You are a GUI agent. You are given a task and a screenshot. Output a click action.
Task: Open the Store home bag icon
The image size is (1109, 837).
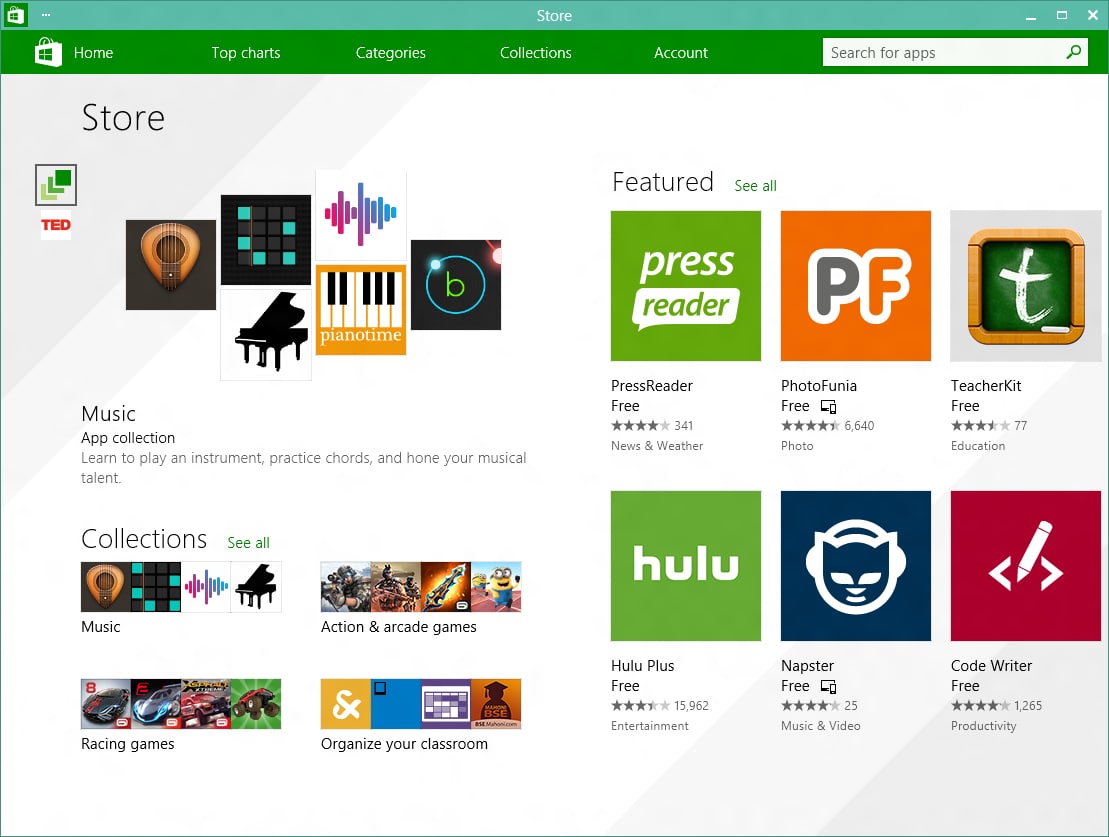pos(48,52)
